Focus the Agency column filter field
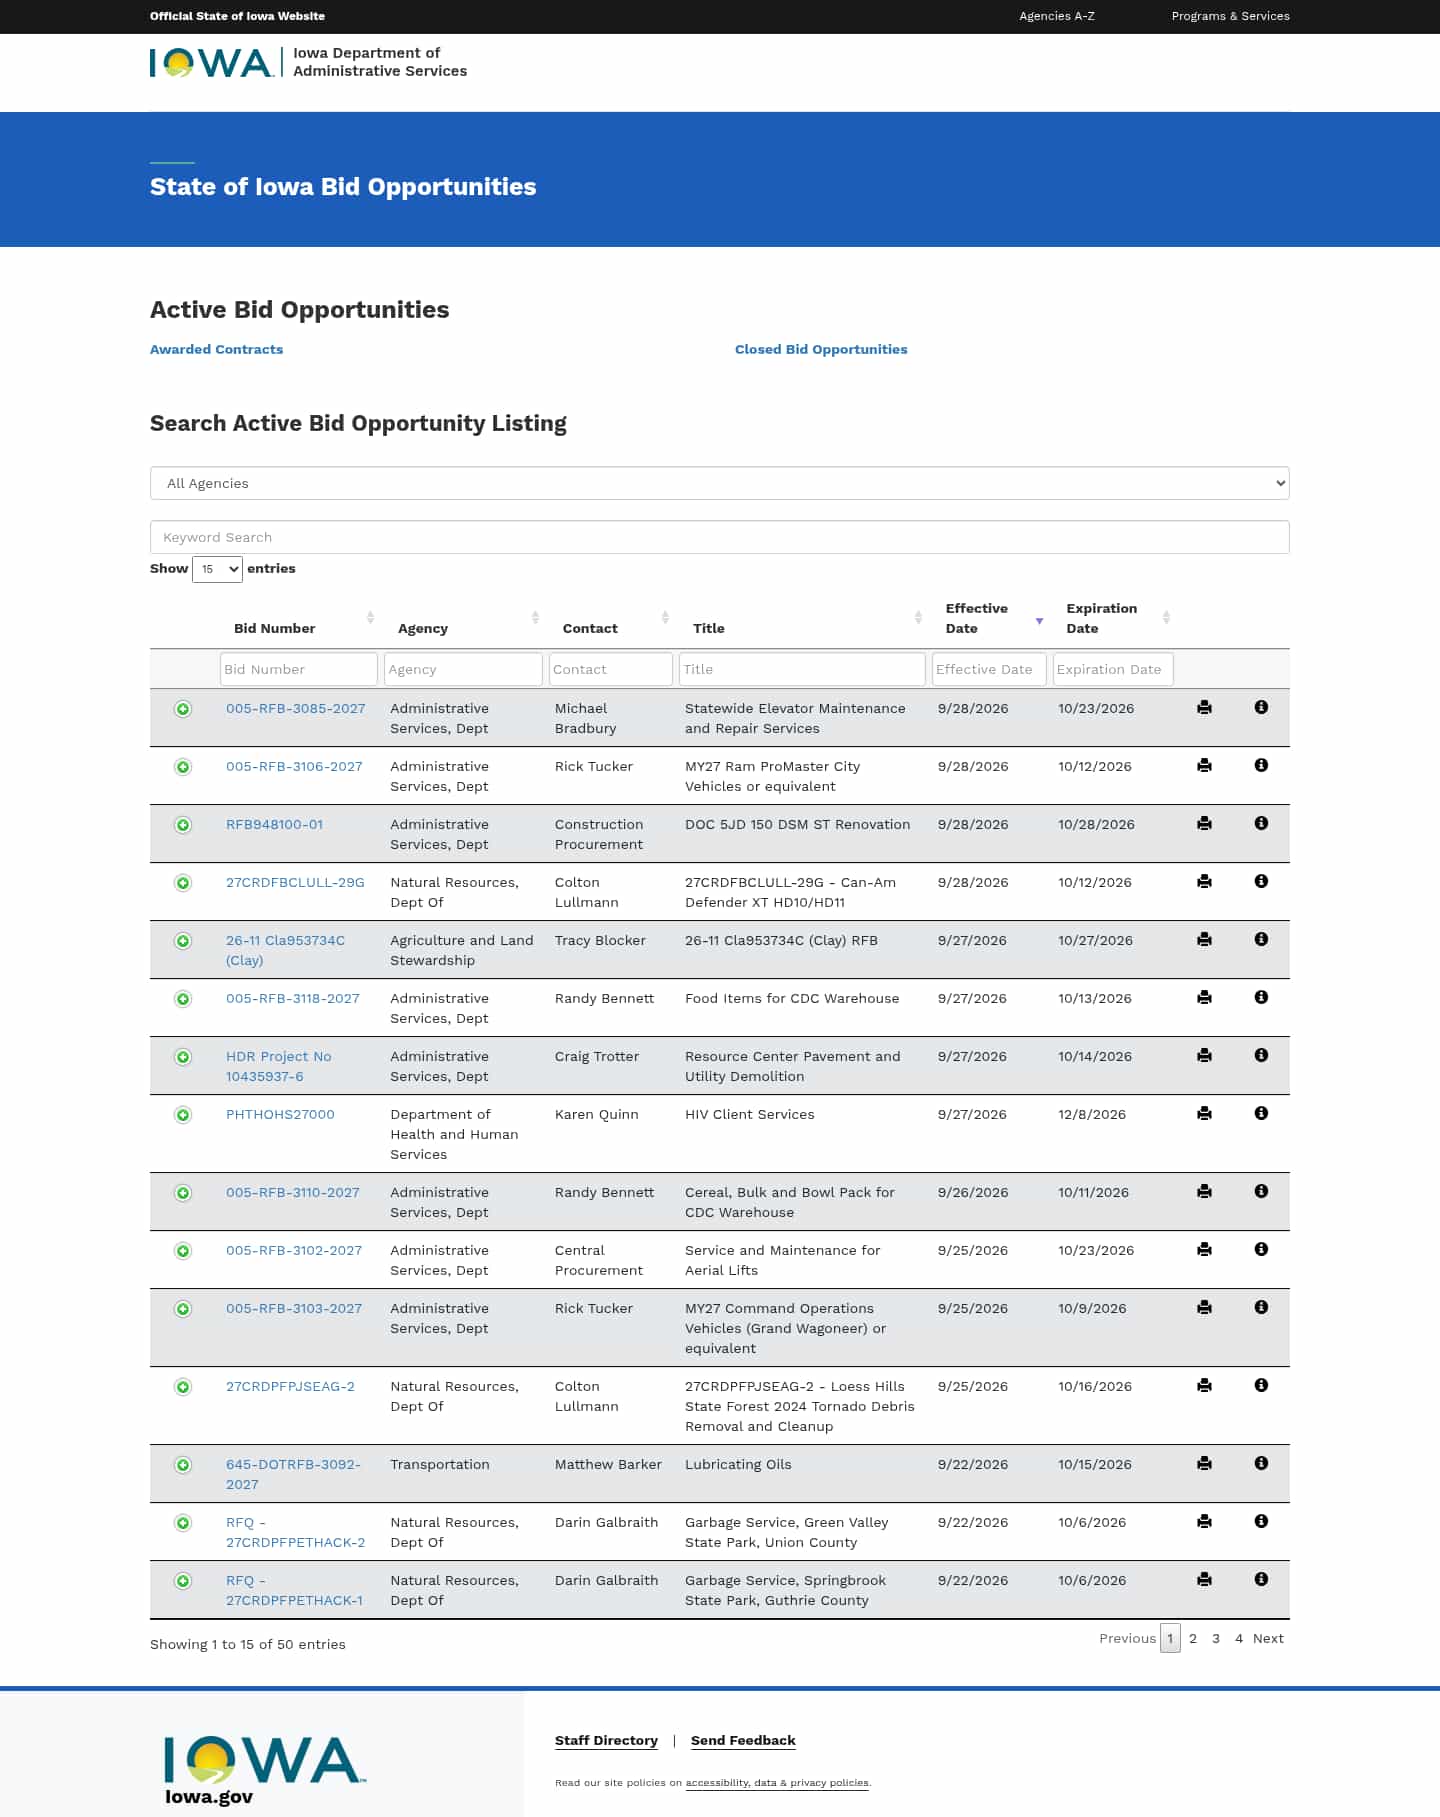 click(x=463, y=669)
